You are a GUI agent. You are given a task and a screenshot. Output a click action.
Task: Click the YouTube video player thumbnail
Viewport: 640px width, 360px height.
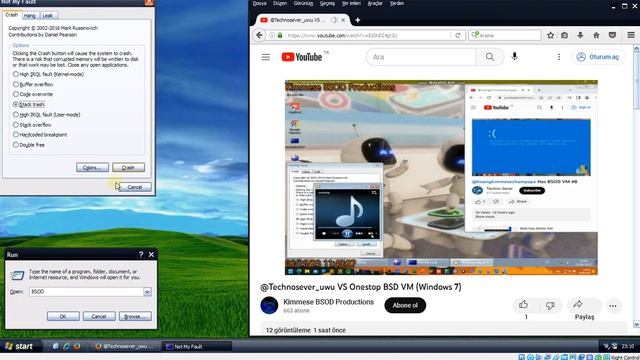coord(441,177)
